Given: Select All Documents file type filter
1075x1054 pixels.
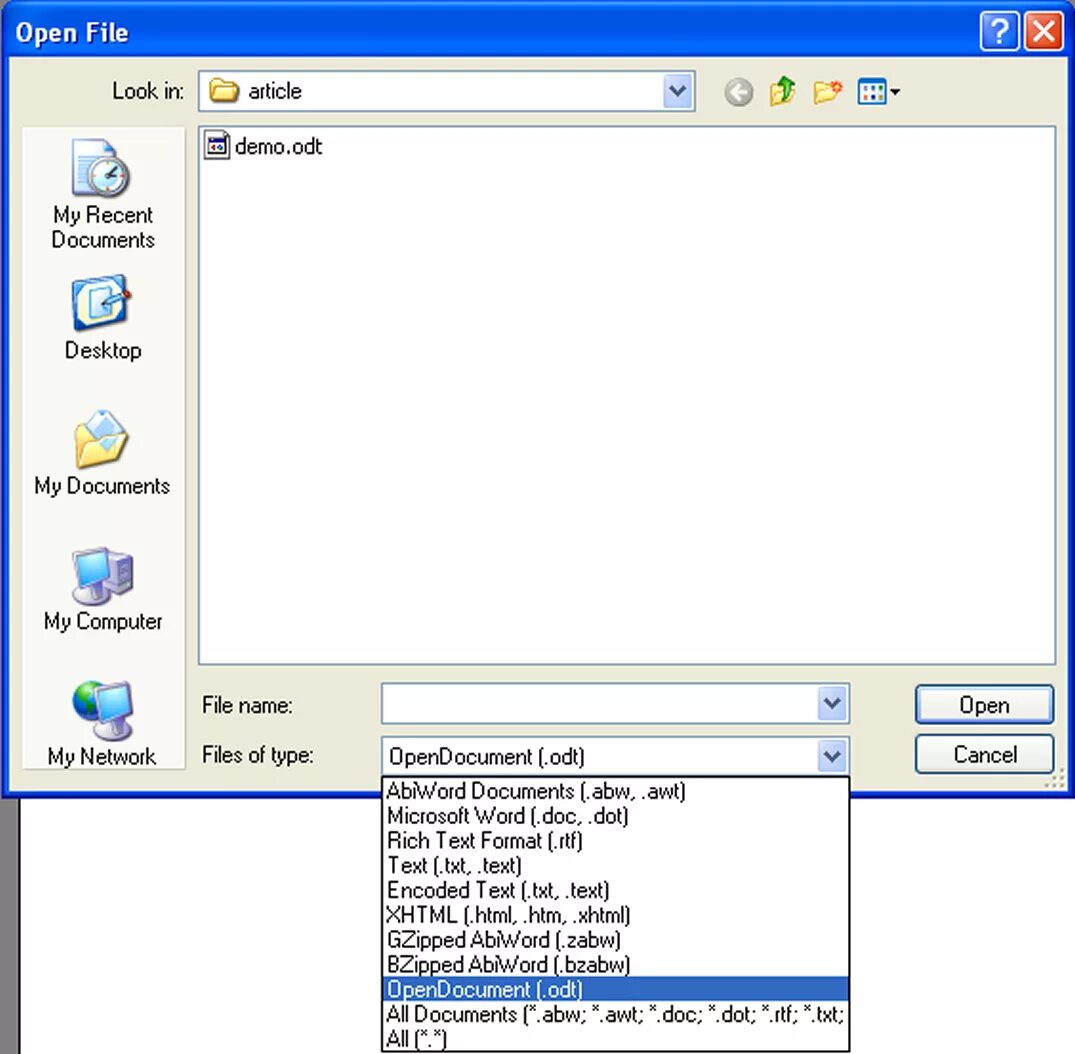Looking at the screenshot, I should point(615,1014).
